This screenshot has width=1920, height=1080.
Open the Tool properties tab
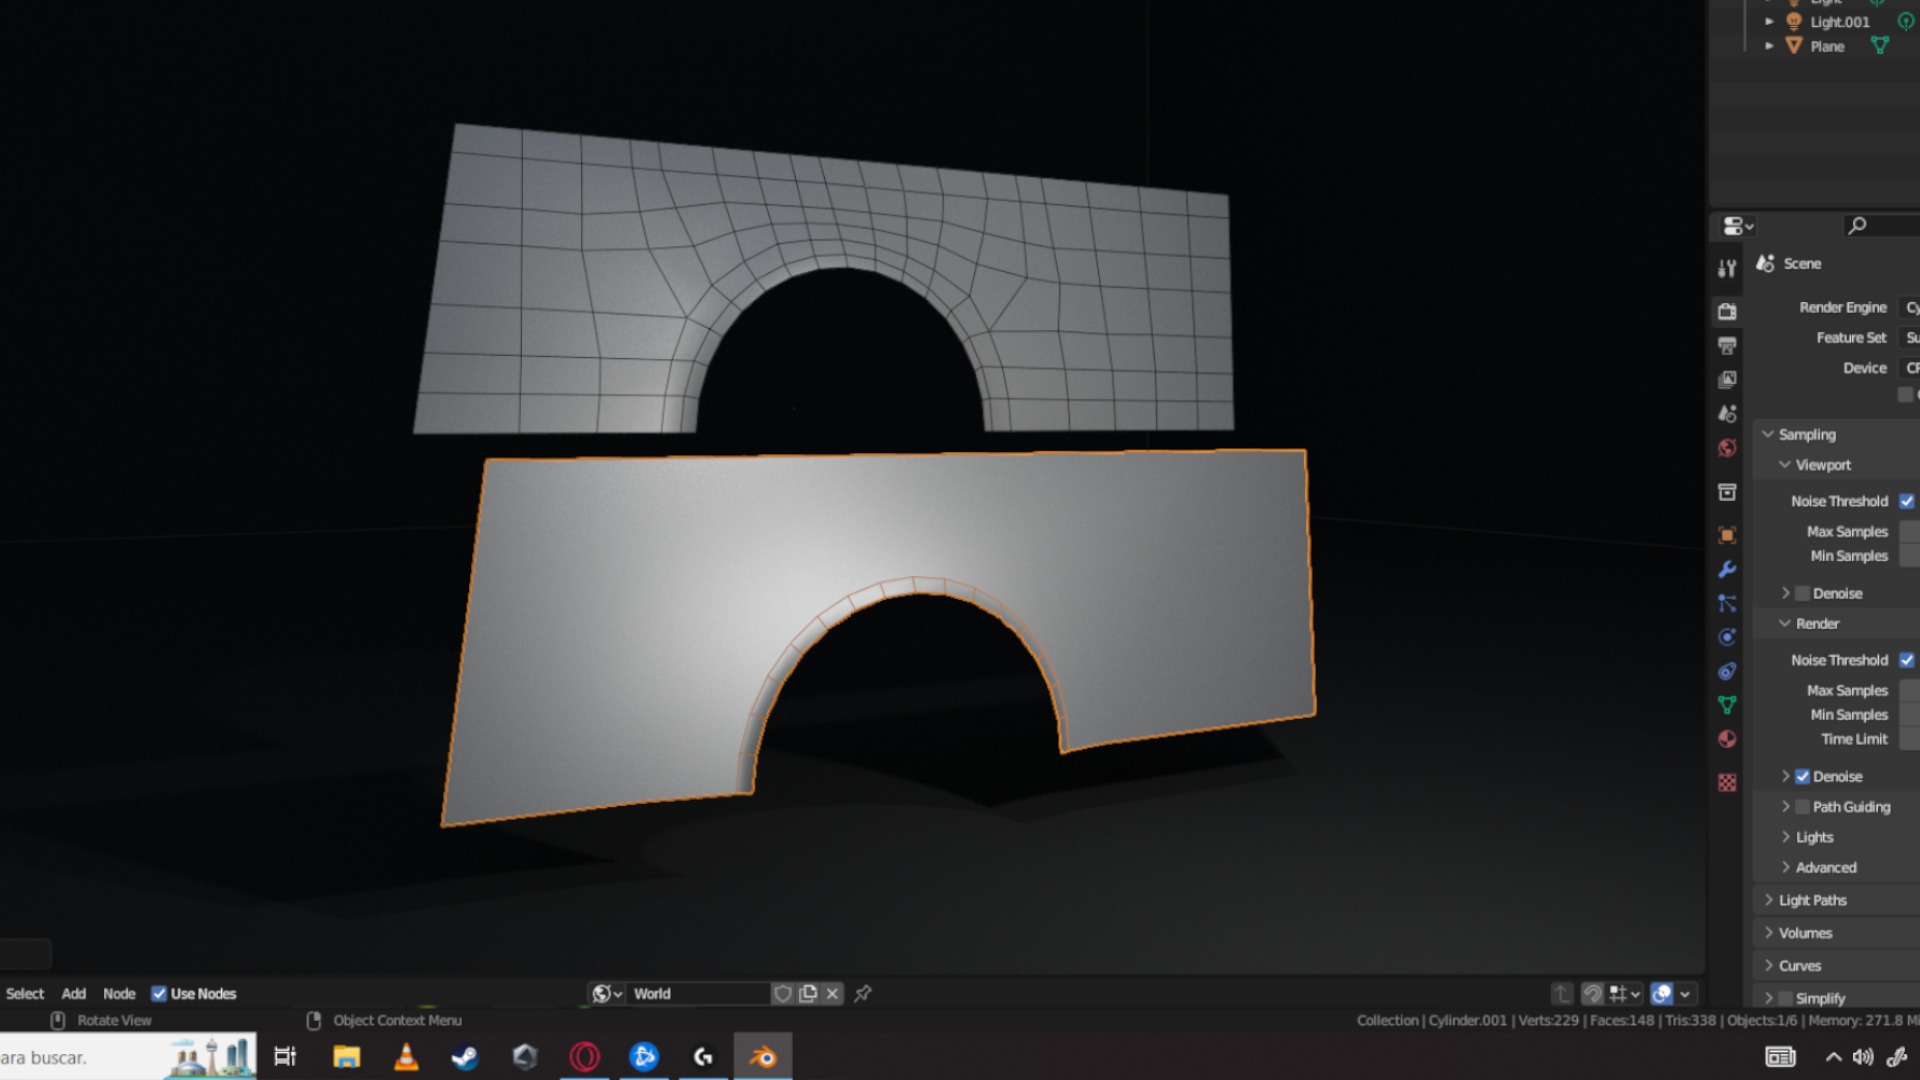pyautogui.click(x=1727, y=268)
